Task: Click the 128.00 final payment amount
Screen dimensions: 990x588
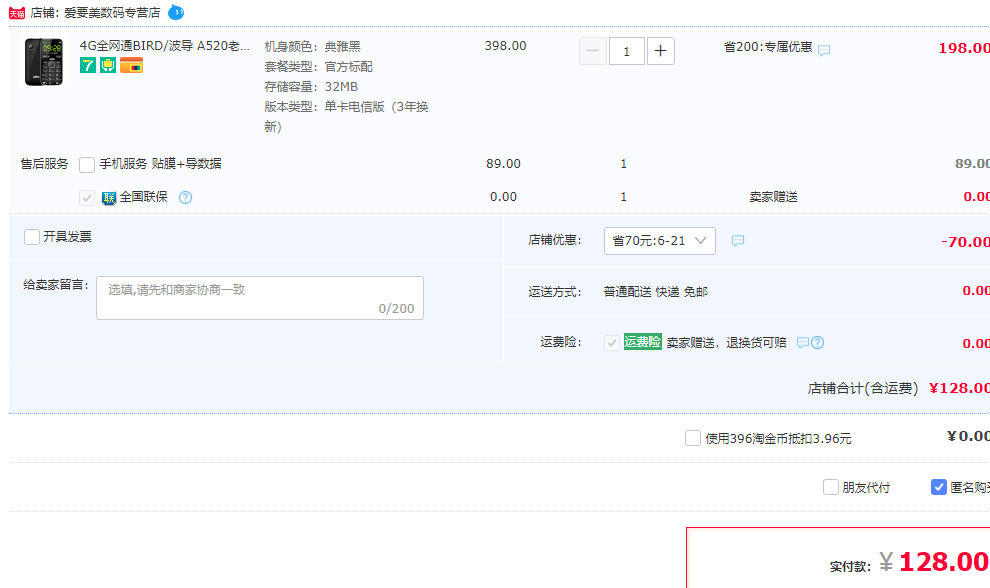Action: click(x=945, y=561)
